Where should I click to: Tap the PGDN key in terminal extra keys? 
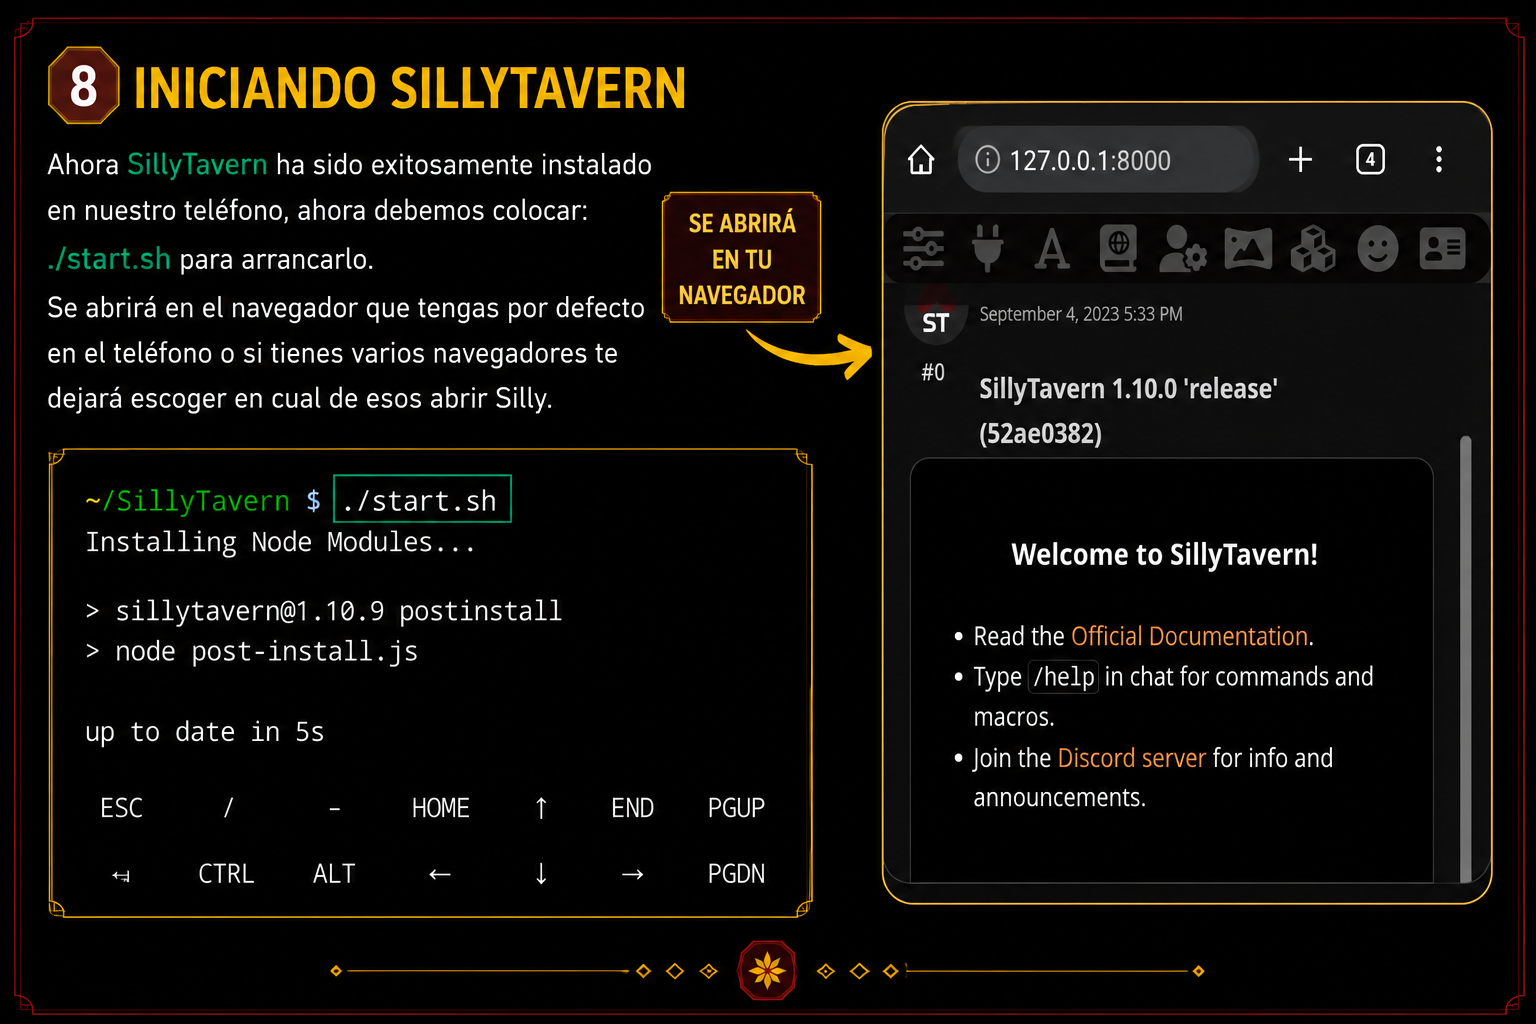736,874
